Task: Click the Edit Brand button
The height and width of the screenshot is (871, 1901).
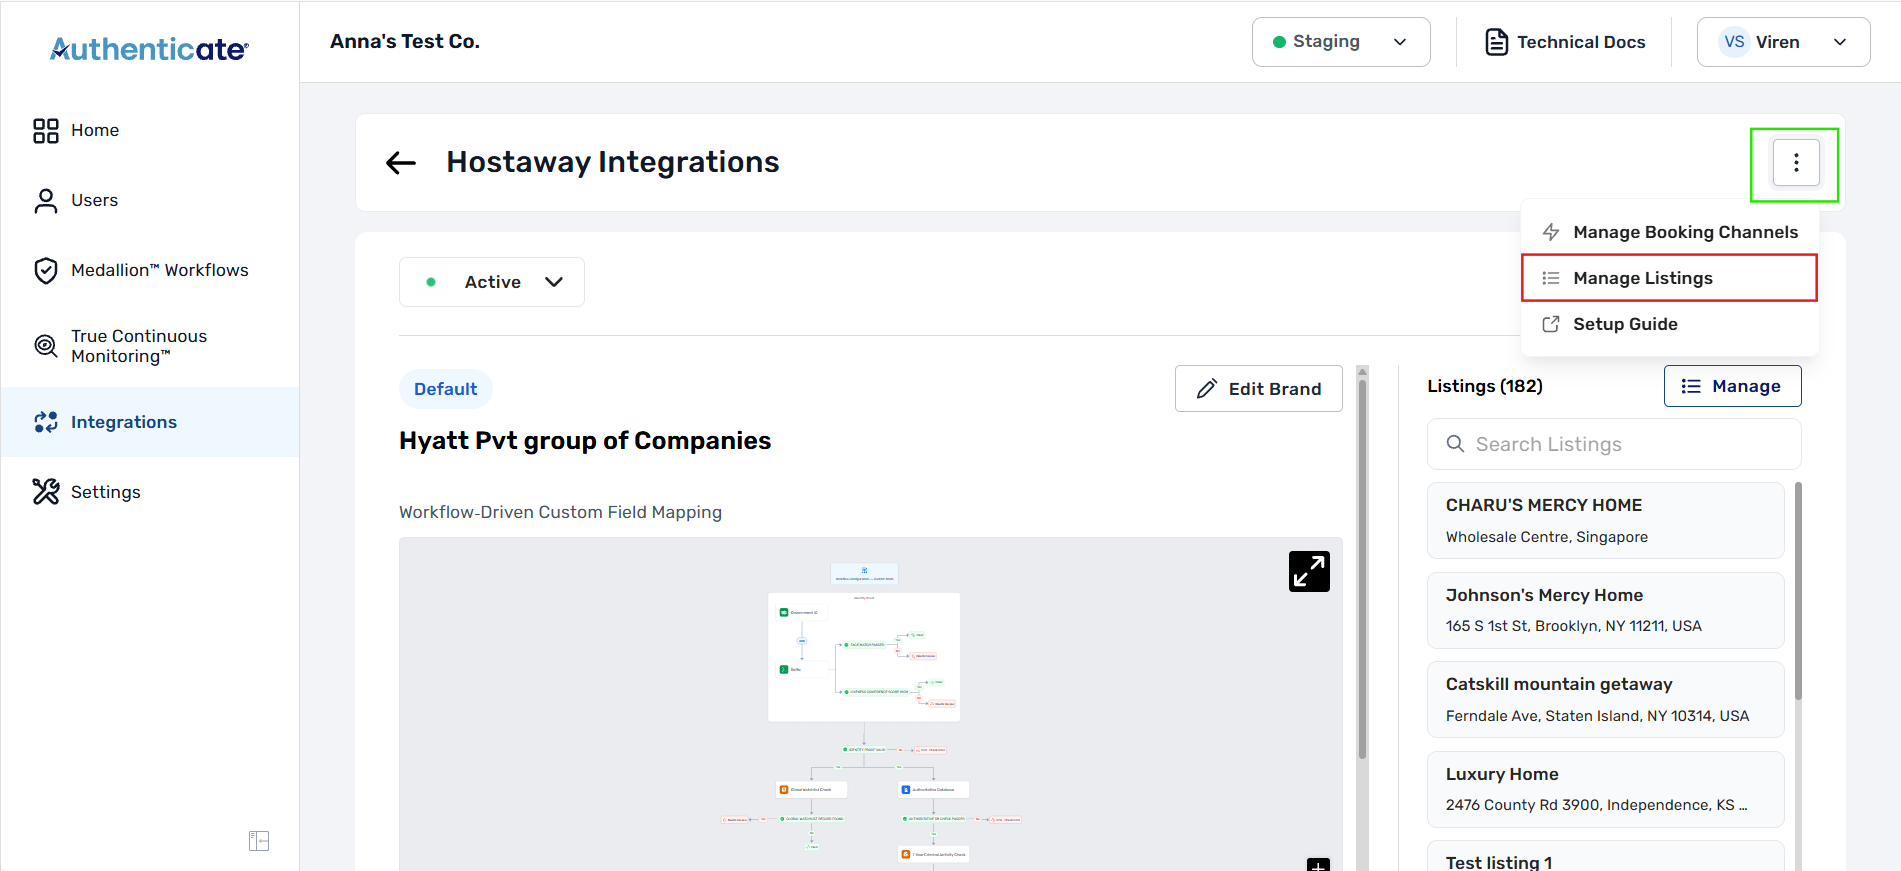Action: (1259, 389)
